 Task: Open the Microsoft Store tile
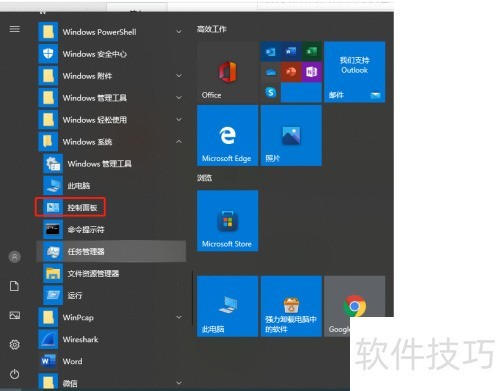[228, 221]
